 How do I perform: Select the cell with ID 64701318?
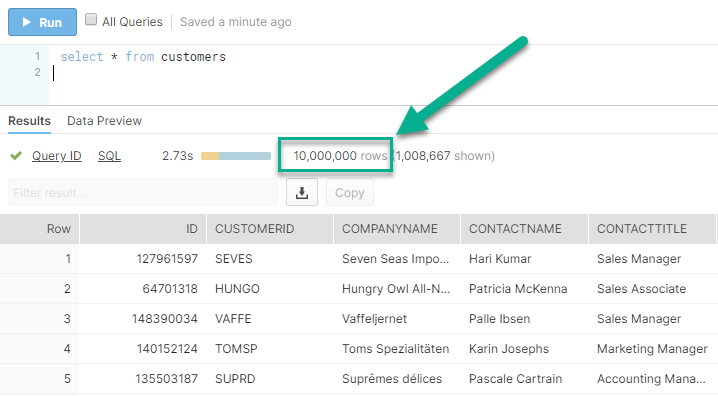143,289
